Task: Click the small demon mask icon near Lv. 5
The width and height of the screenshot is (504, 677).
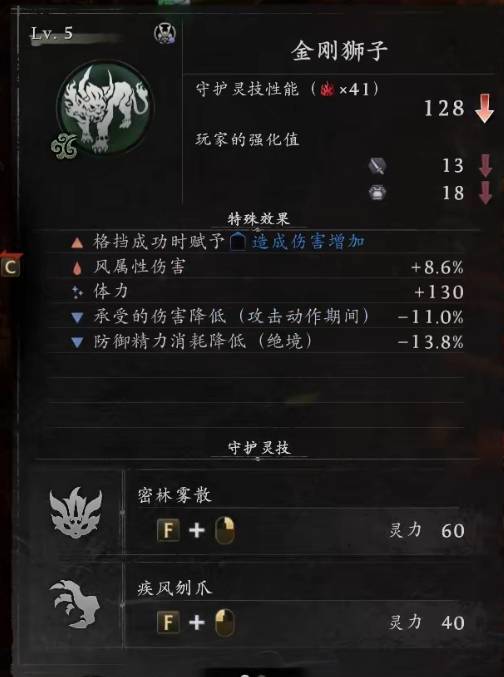Action: 165,33
